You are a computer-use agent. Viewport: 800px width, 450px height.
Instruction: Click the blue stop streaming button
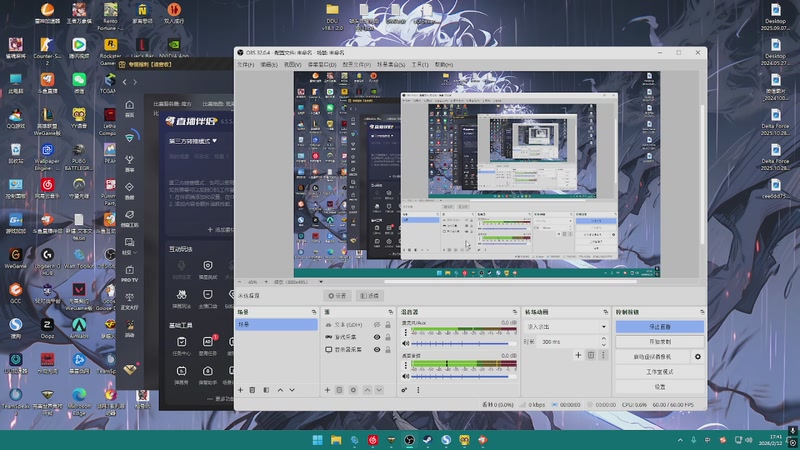660,327
